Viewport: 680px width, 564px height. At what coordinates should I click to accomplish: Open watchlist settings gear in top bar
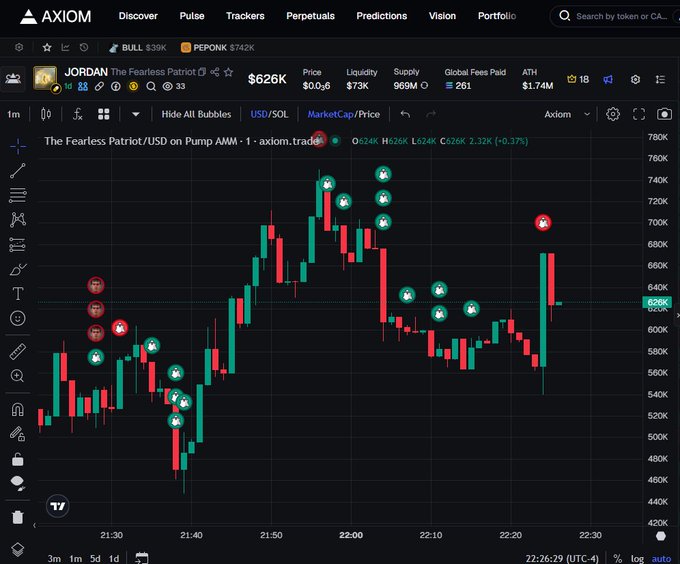click(x=19, y=47)
